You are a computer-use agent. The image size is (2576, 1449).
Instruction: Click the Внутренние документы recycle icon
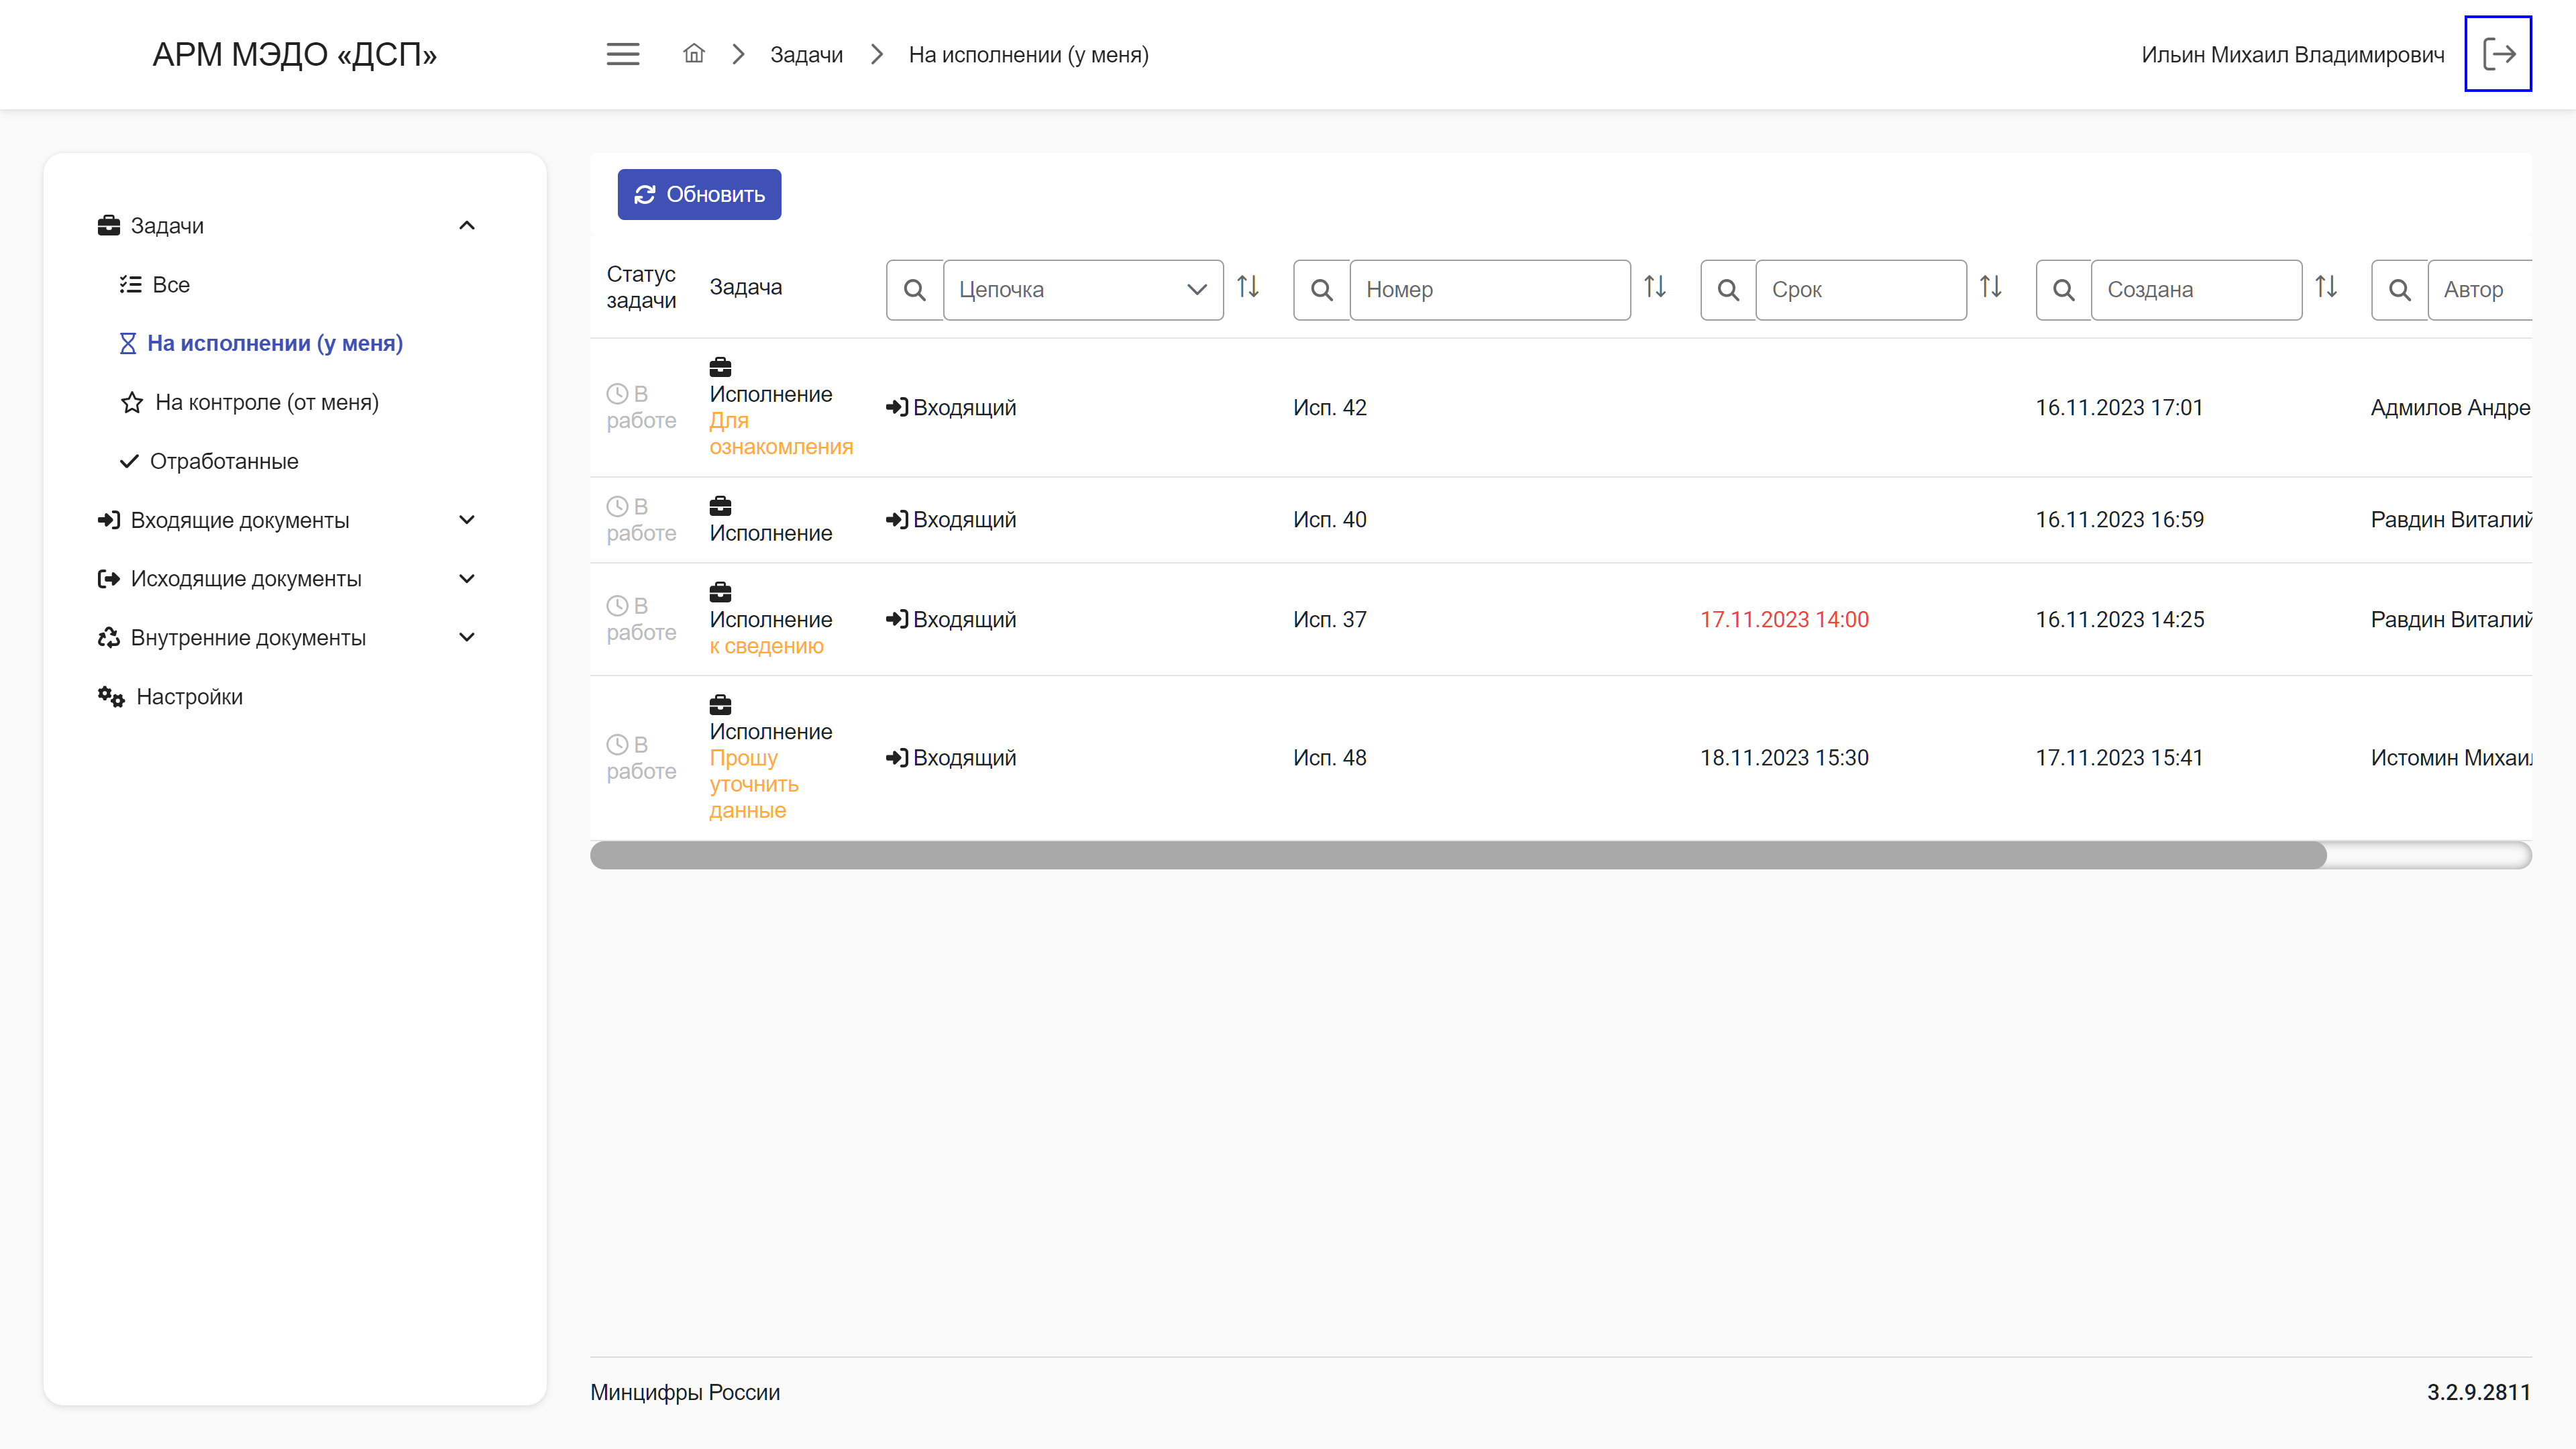tap(109, 637)
